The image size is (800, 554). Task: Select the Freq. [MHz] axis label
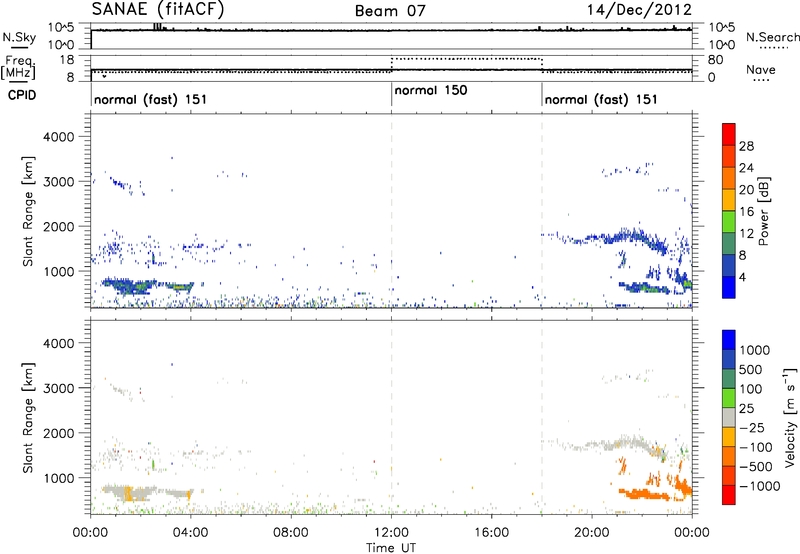[x=19, y=68]
